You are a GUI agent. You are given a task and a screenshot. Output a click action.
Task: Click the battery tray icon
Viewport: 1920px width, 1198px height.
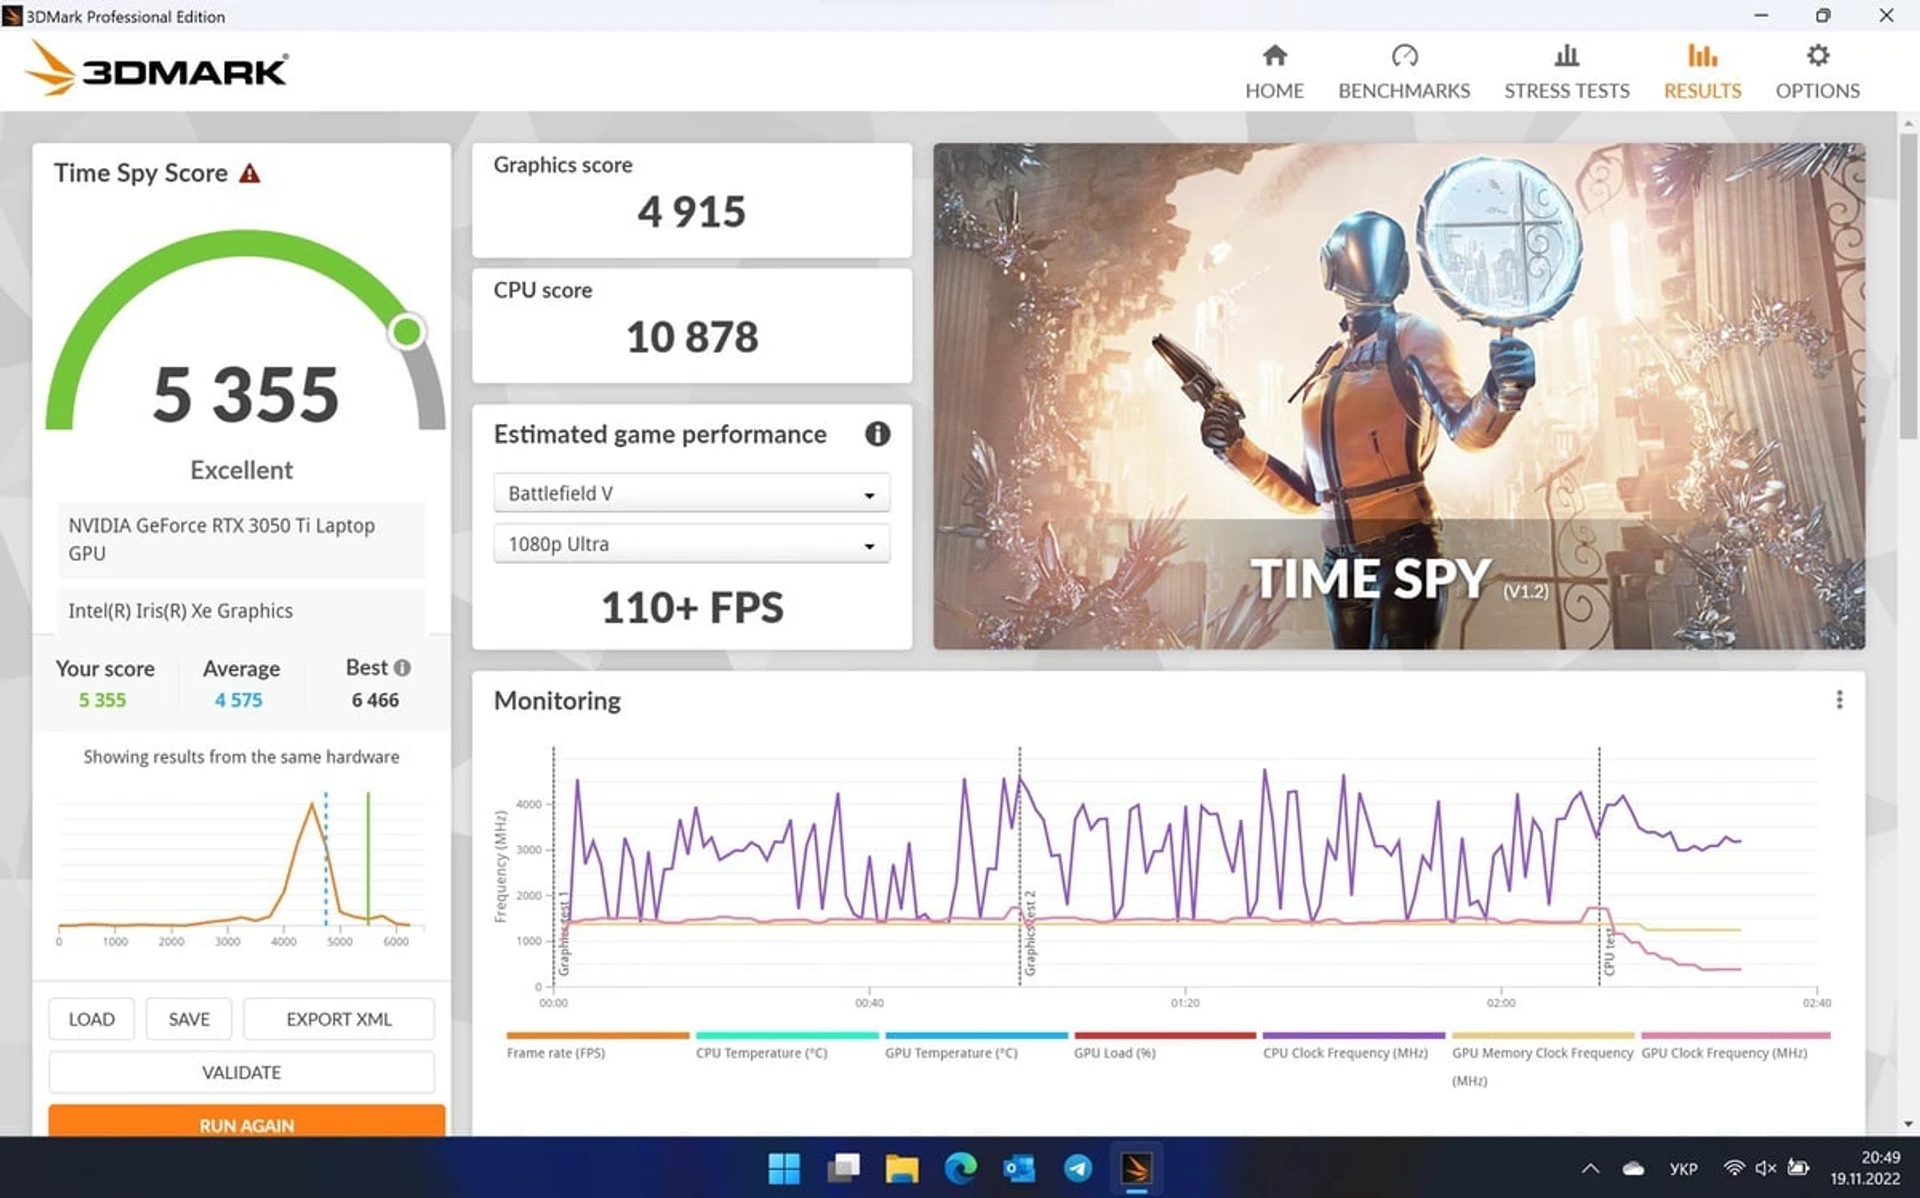1799,1167
